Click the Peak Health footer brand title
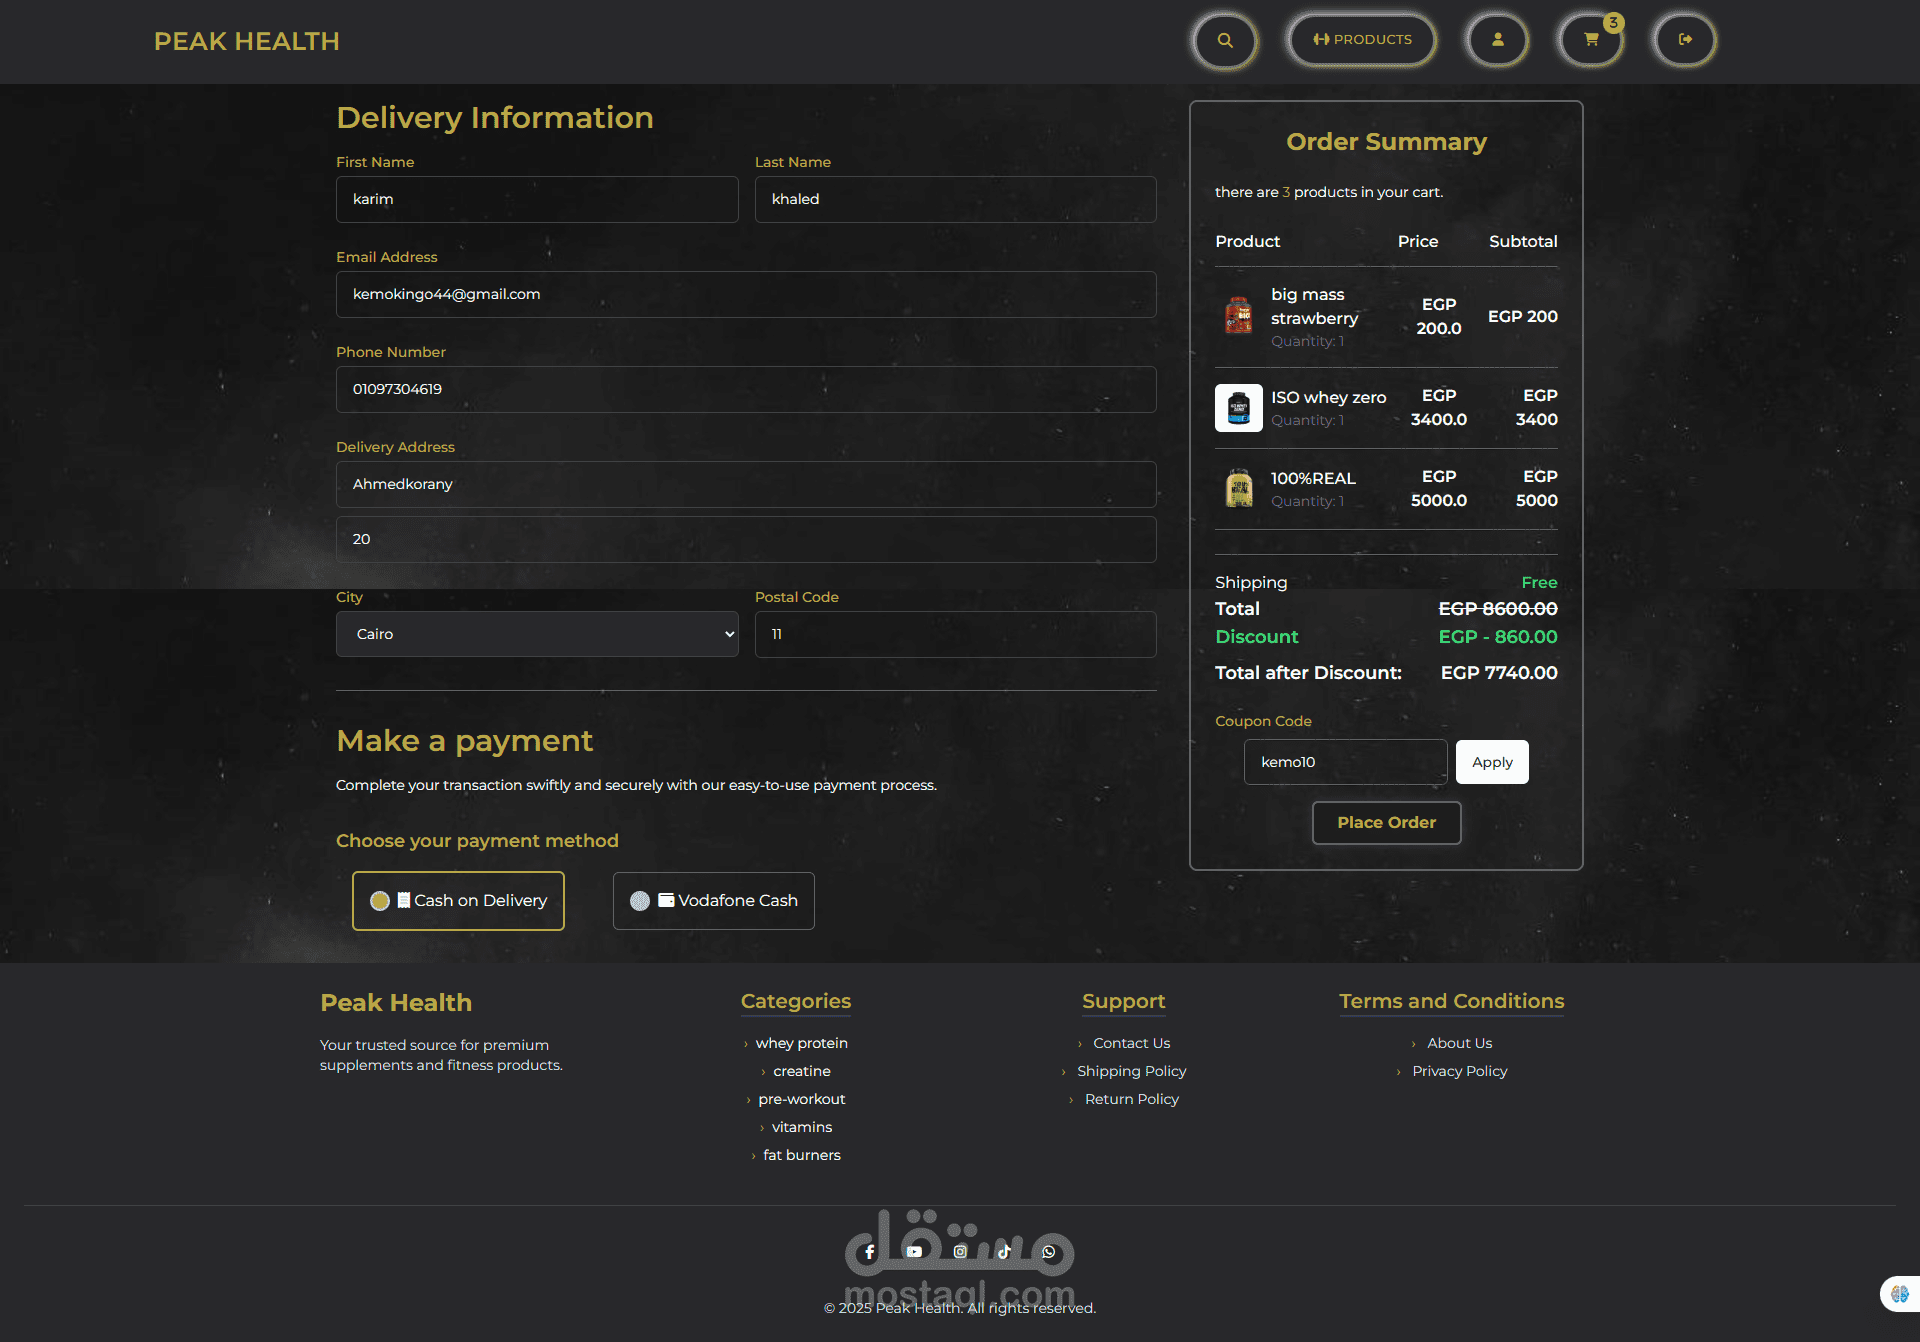Viewport: 1920px width, 1342px height. (396, 1003)
